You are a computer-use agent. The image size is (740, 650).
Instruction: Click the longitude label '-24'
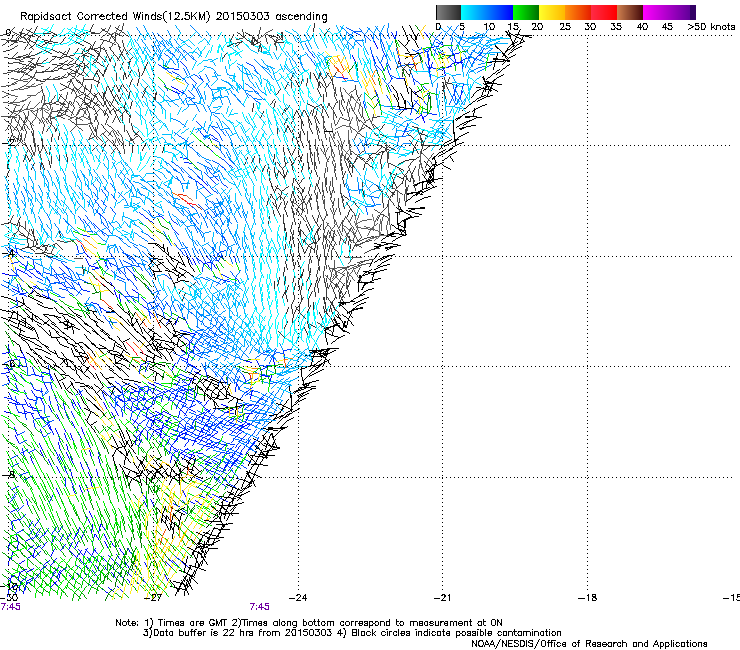298,598
